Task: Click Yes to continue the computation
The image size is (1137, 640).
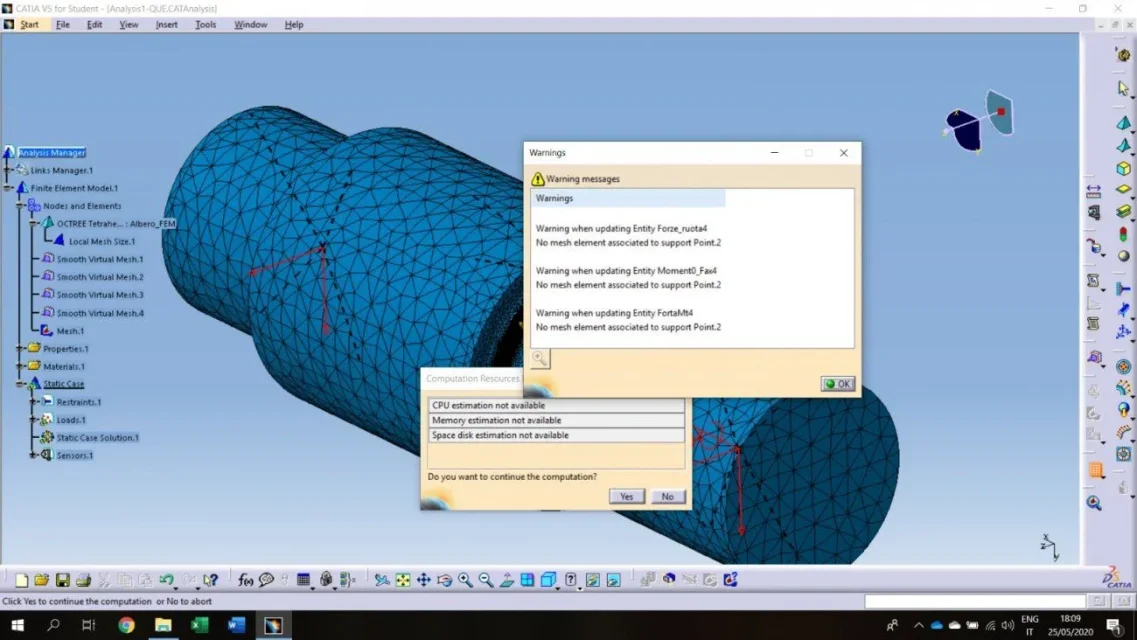Action: [x=627, y=496]
